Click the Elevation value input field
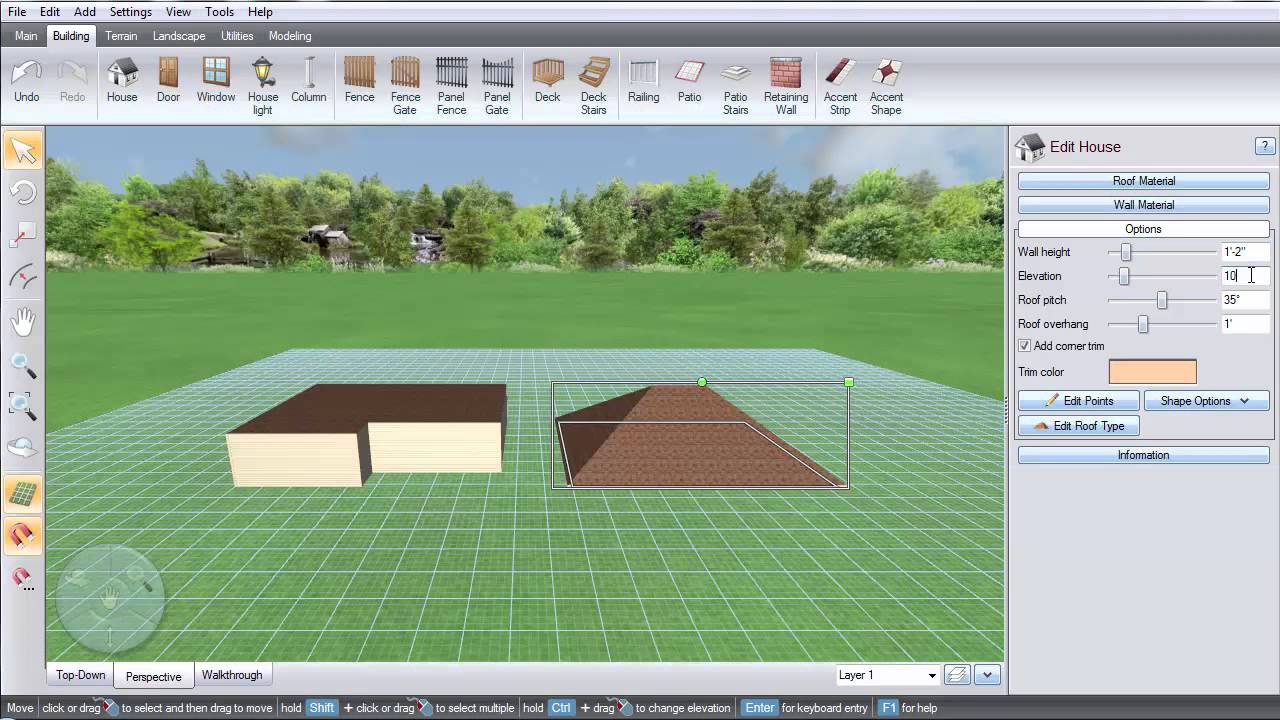1280x720 pixels. [1245, 276]
